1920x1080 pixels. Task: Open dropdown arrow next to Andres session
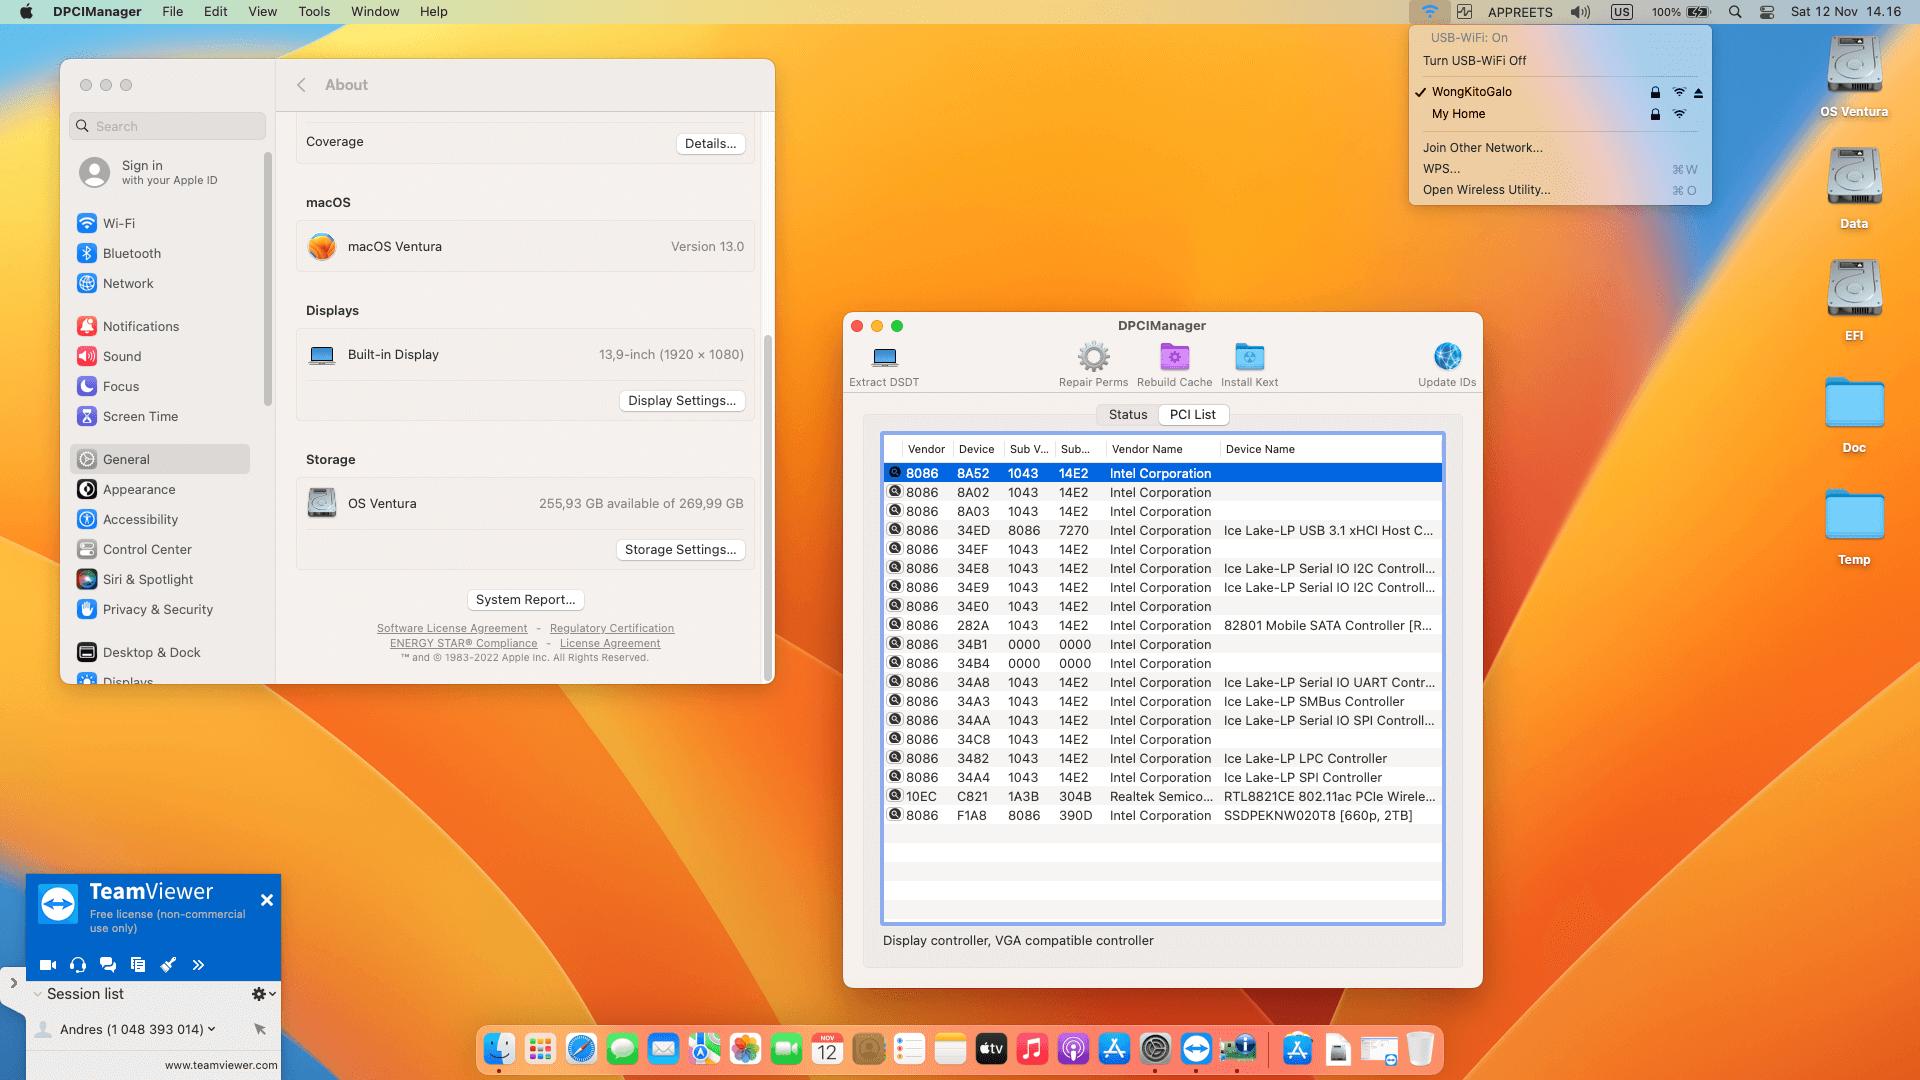[212, 1029]
